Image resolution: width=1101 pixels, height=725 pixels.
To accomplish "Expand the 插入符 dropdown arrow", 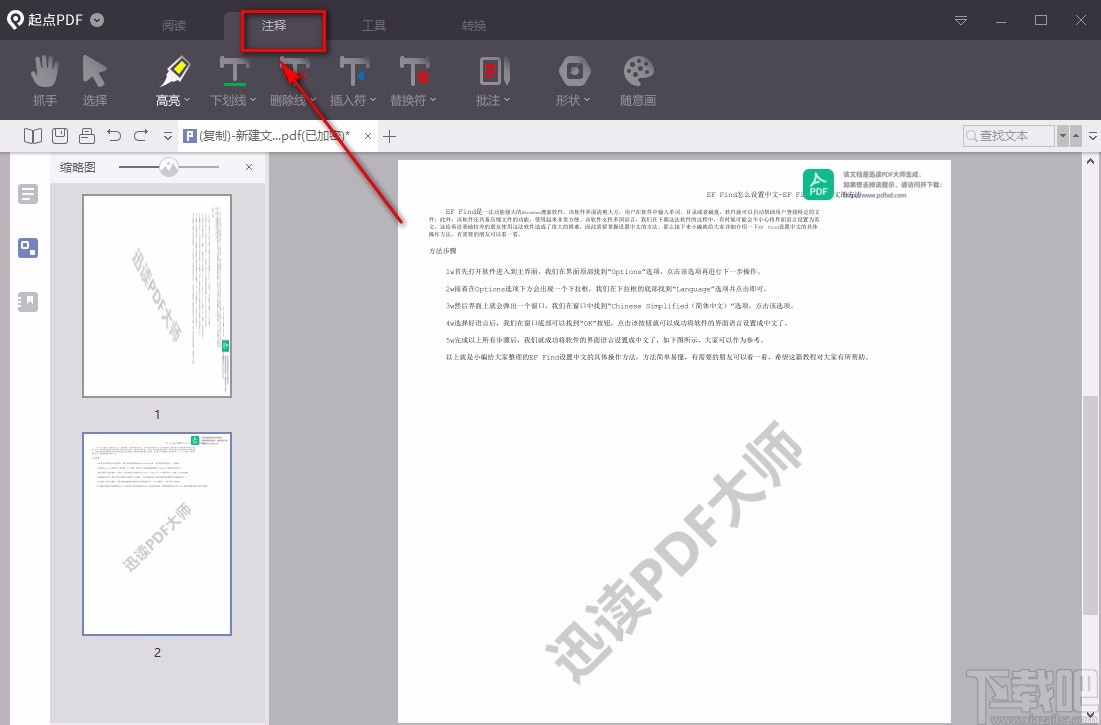I will (x=373, y=100).
